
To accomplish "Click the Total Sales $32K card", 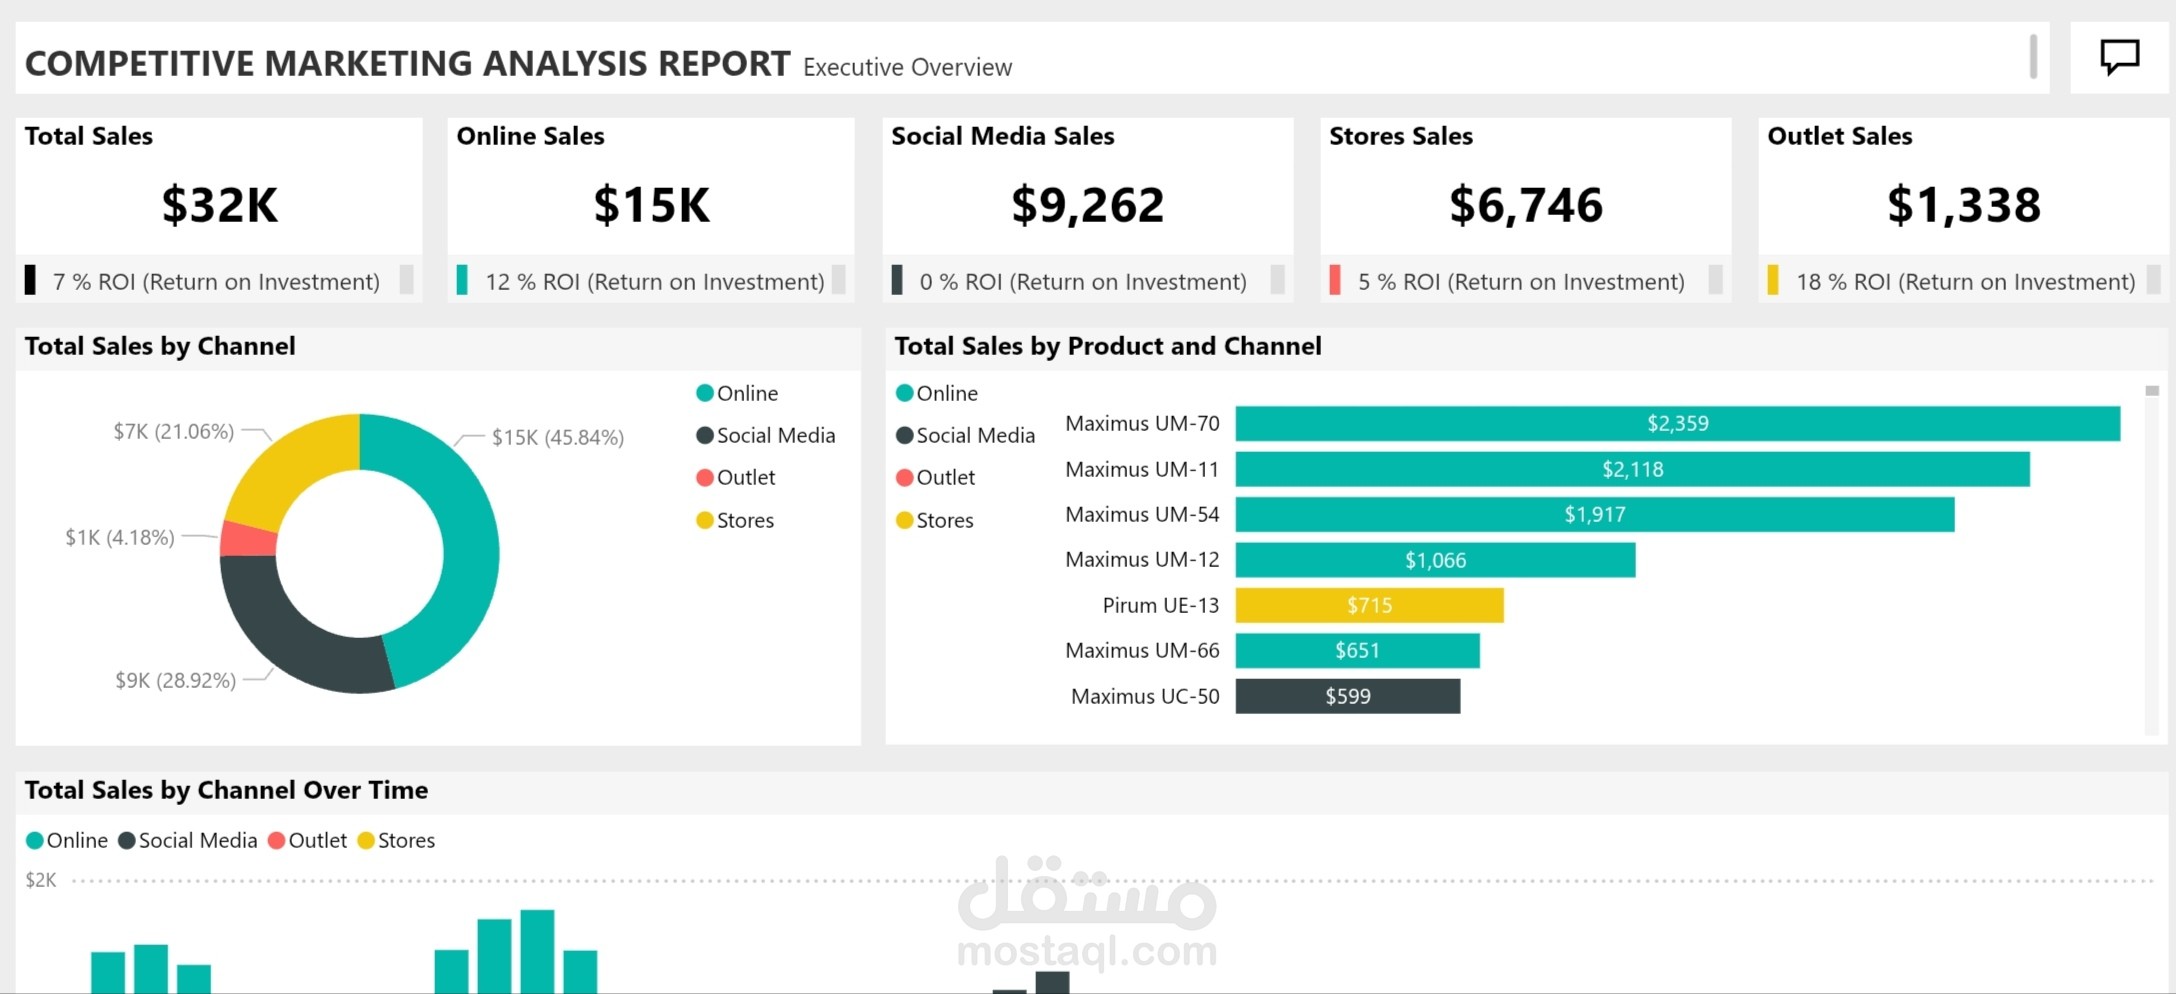I will [219, 209].
